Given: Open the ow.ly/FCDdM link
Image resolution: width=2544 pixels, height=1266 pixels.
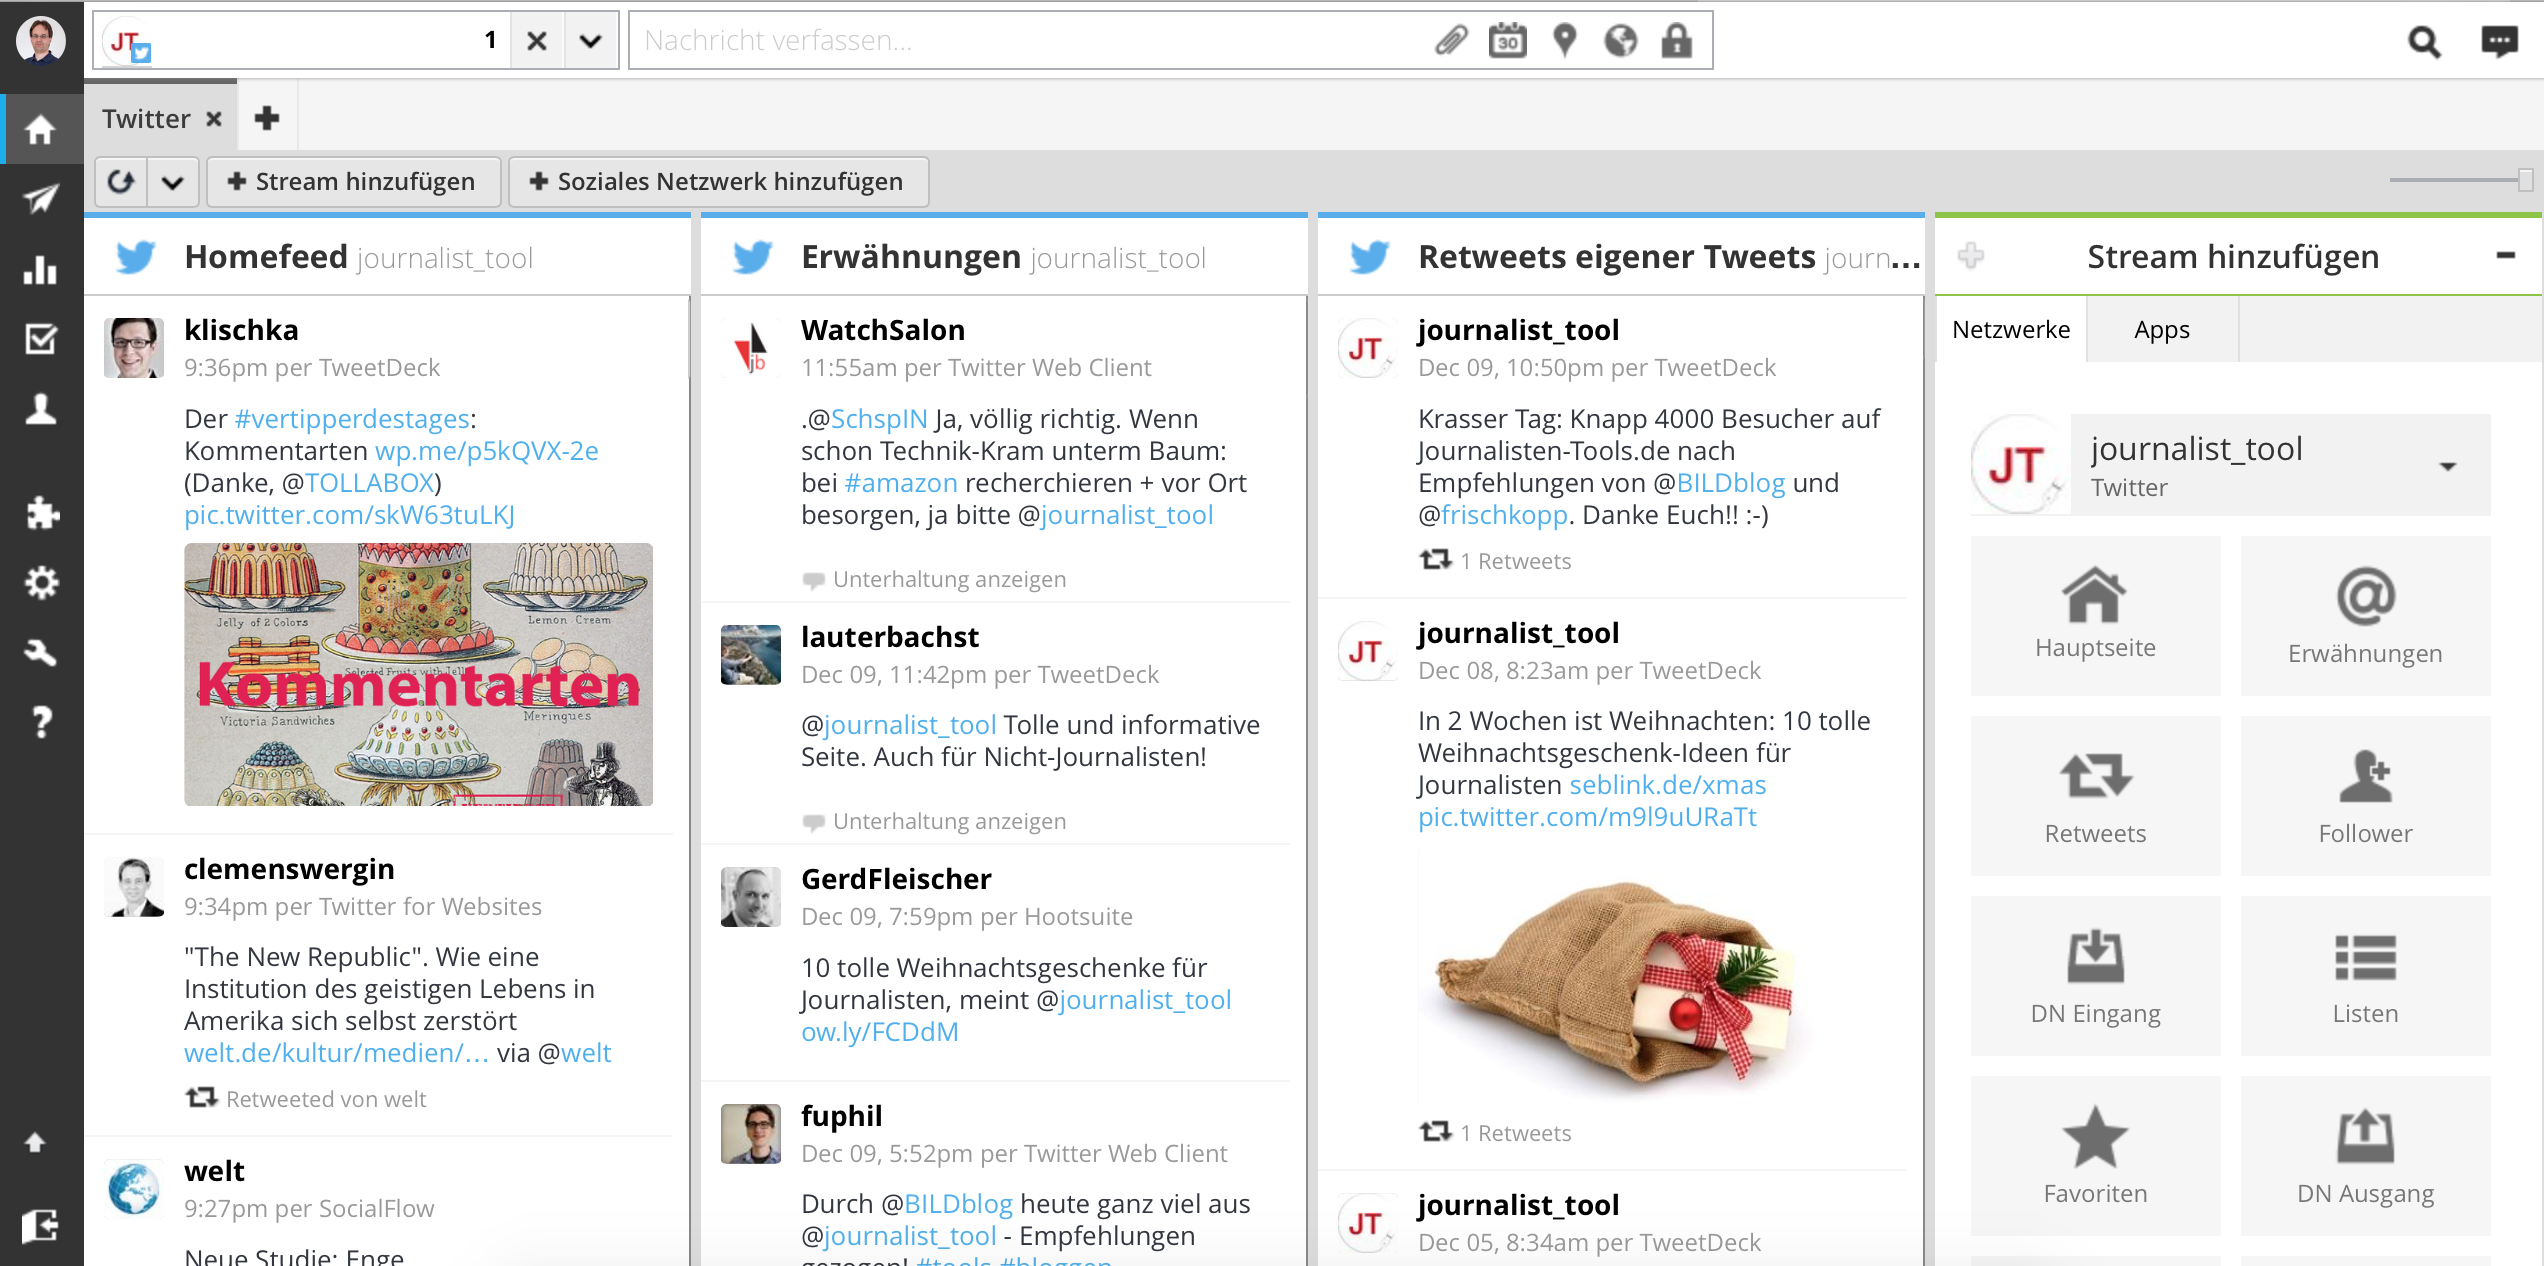Looking at the screenshot, I should [880, 1031].
